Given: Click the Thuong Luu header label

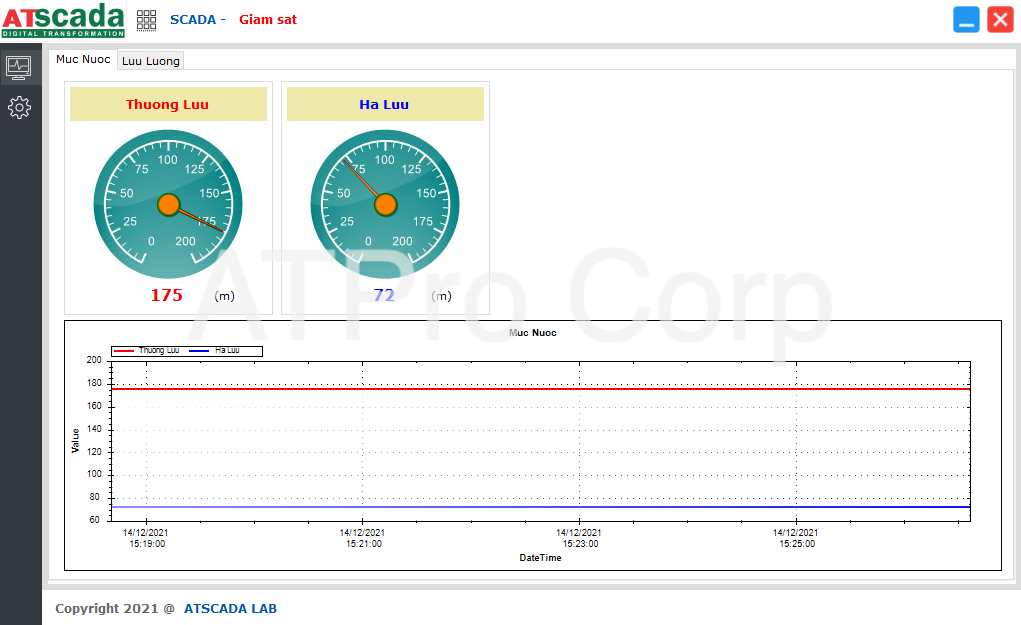Looking at the screenshot, I should tap(167, 104).
